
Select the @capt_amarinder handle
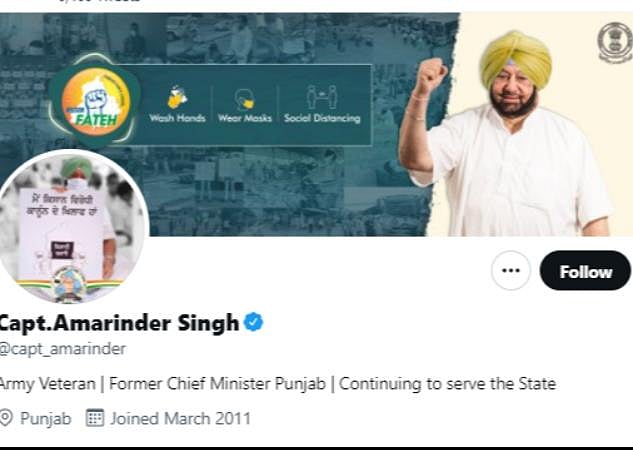point(63,349)
